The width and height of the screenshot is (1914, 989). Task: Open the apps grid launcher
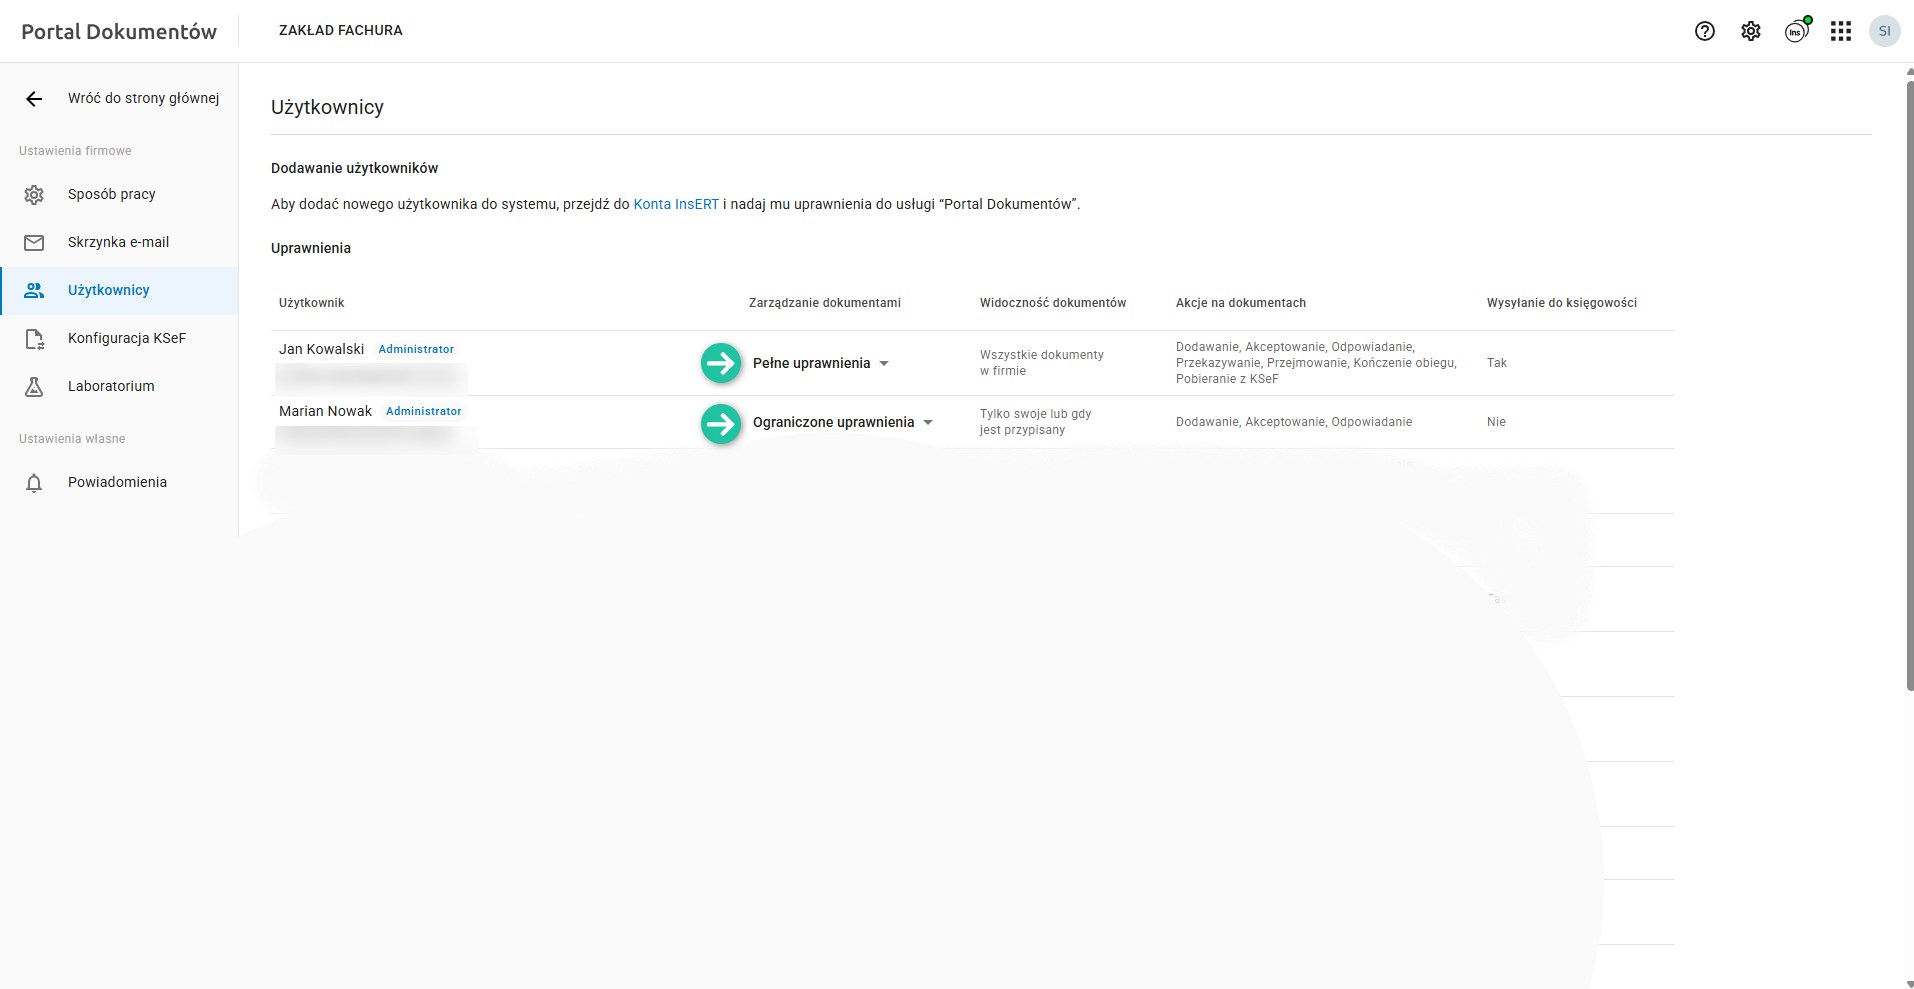(x=1841, y=31)
